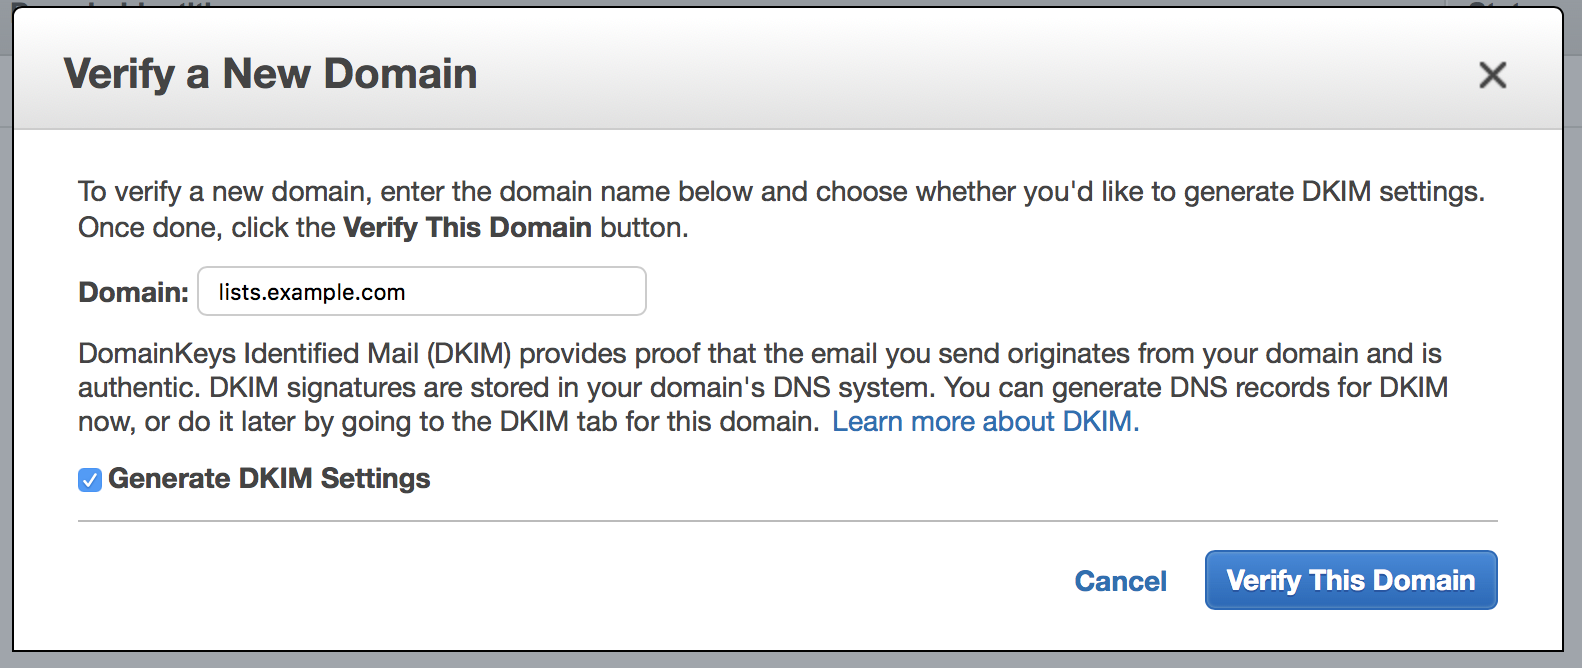Click the X icon in the dialog header

click(1492, 75)
